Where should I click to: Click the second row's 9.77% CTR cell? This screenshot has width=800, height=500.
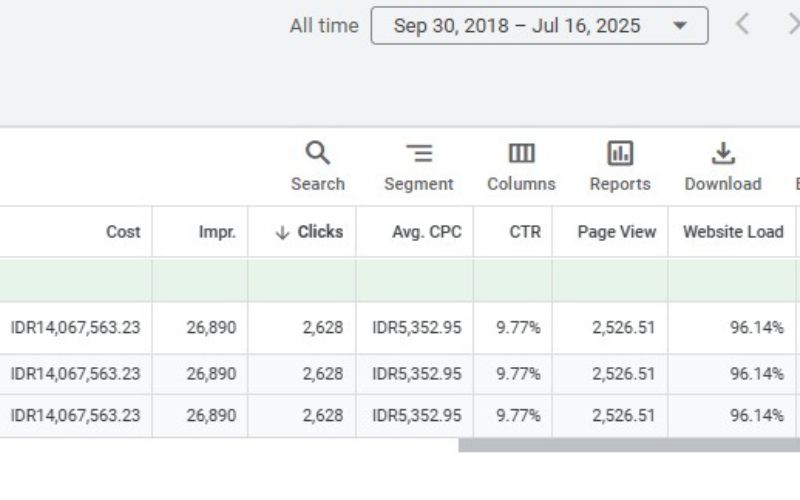click(x=518, y=374)
